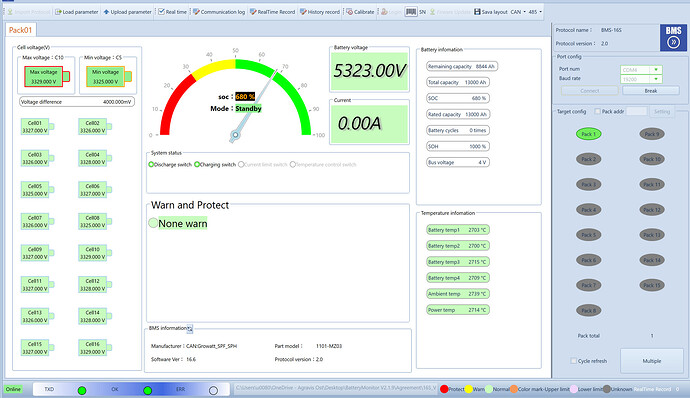Click the Max voltage battery icon
Viewport: 690px width, 398px height.
coord(47,77)
